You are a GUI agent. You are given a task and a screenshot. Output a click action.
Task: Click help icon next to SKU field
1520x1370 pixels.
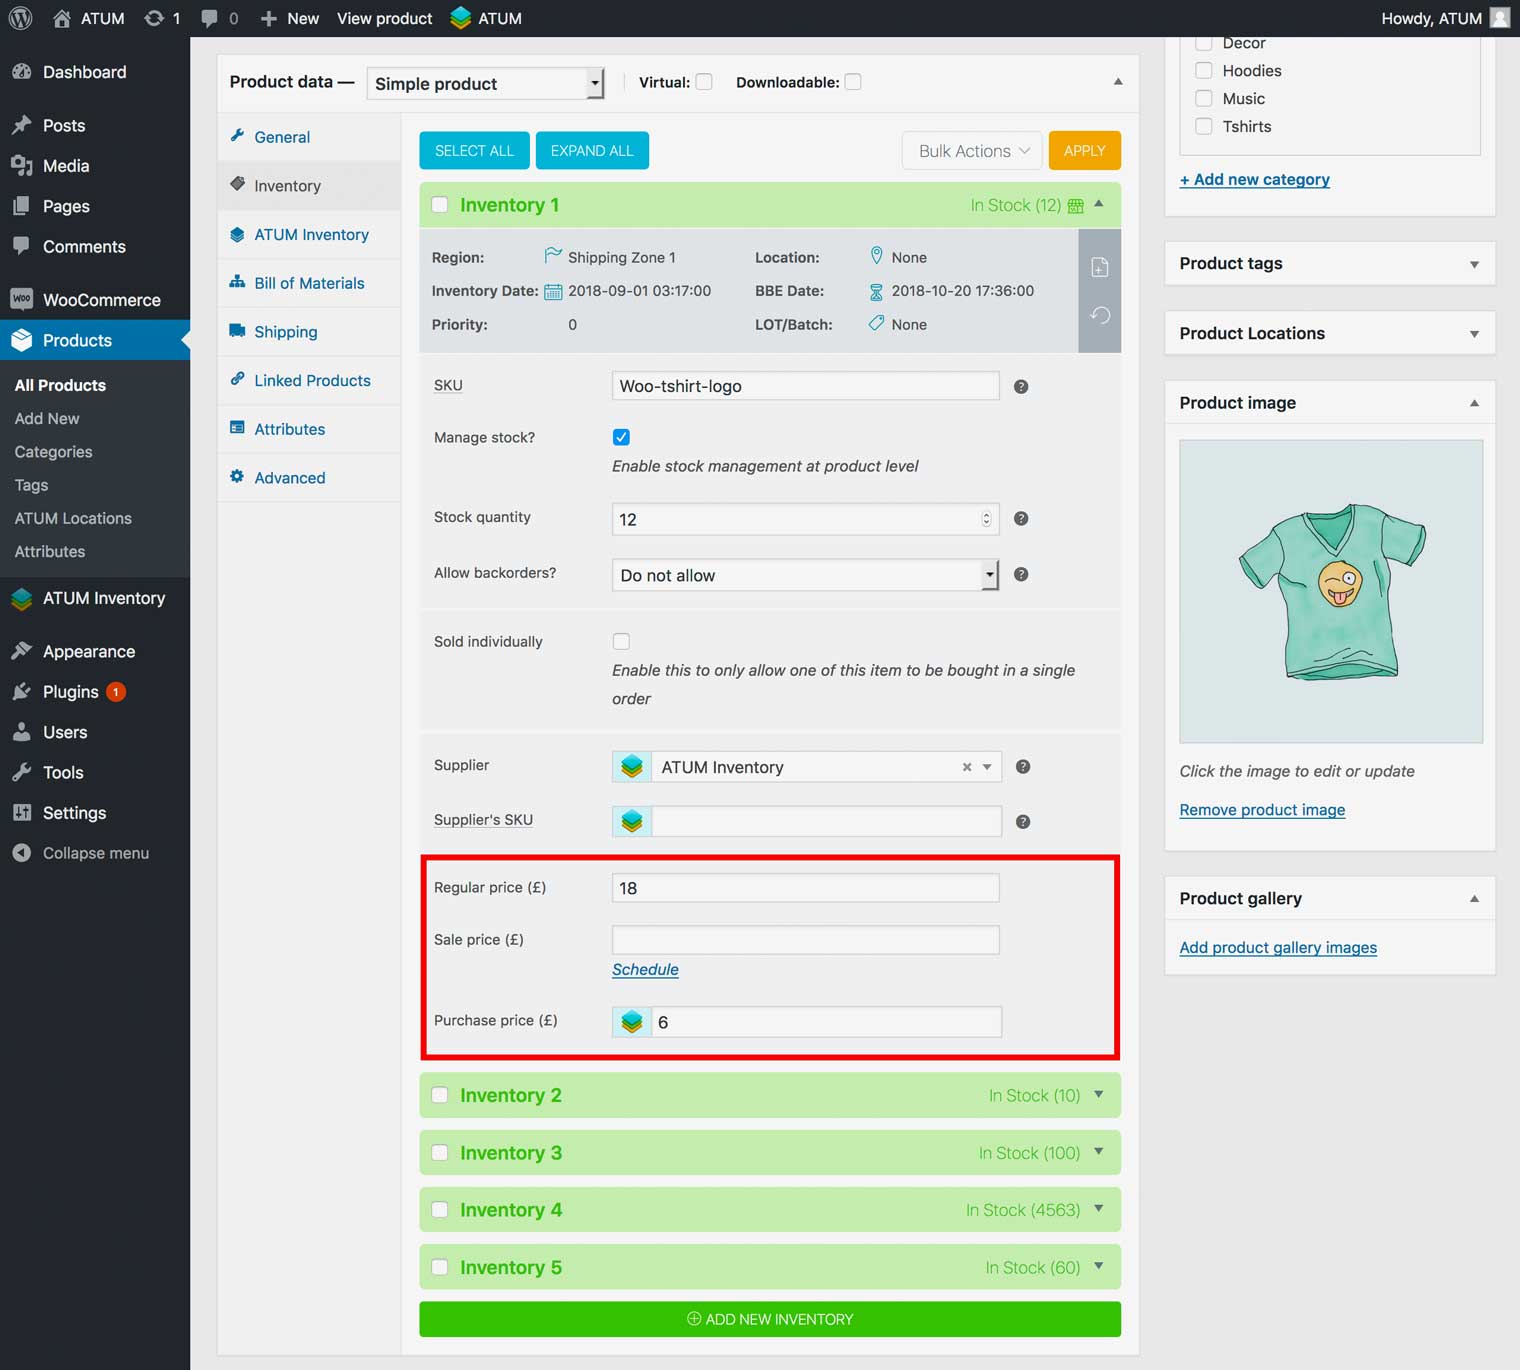tap(1021, 387)
